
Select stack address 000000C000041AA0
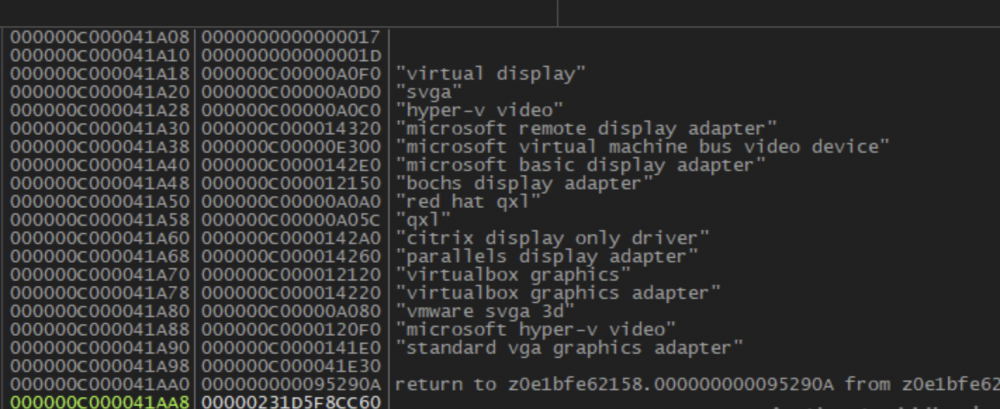[99, 385]
